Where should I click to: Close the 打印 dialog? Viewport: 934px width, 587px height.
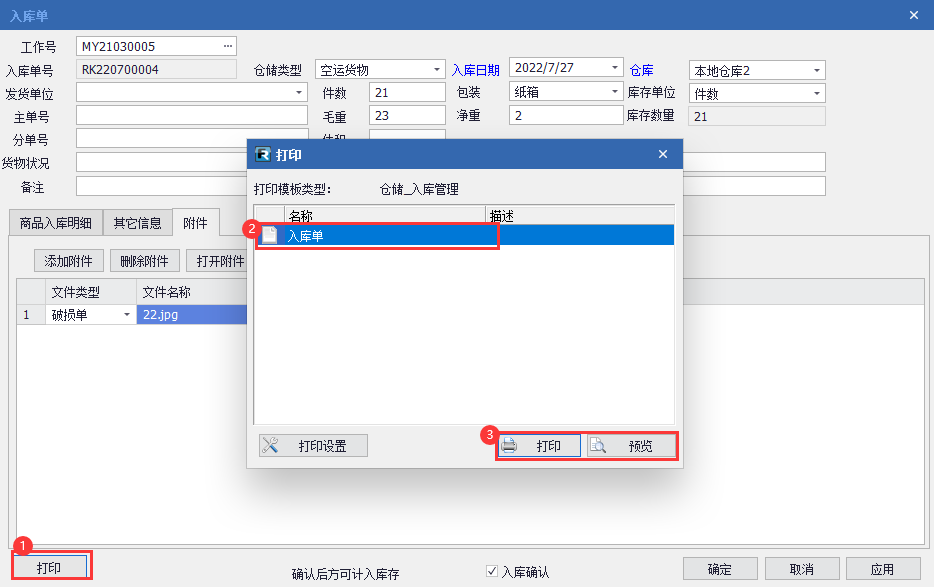coord(662,154)
